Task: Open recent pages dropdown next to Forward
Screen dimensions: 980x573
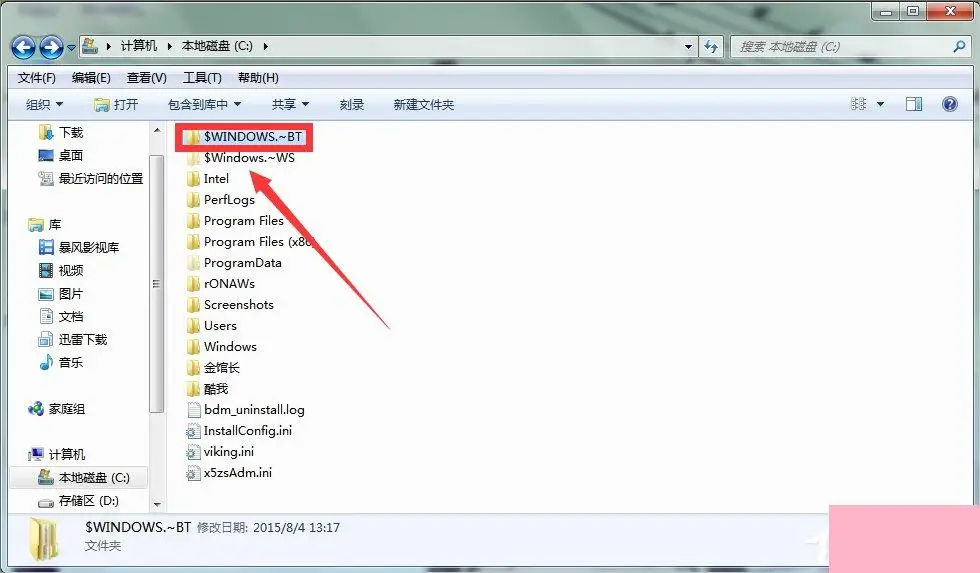Action: coord(71,47)
